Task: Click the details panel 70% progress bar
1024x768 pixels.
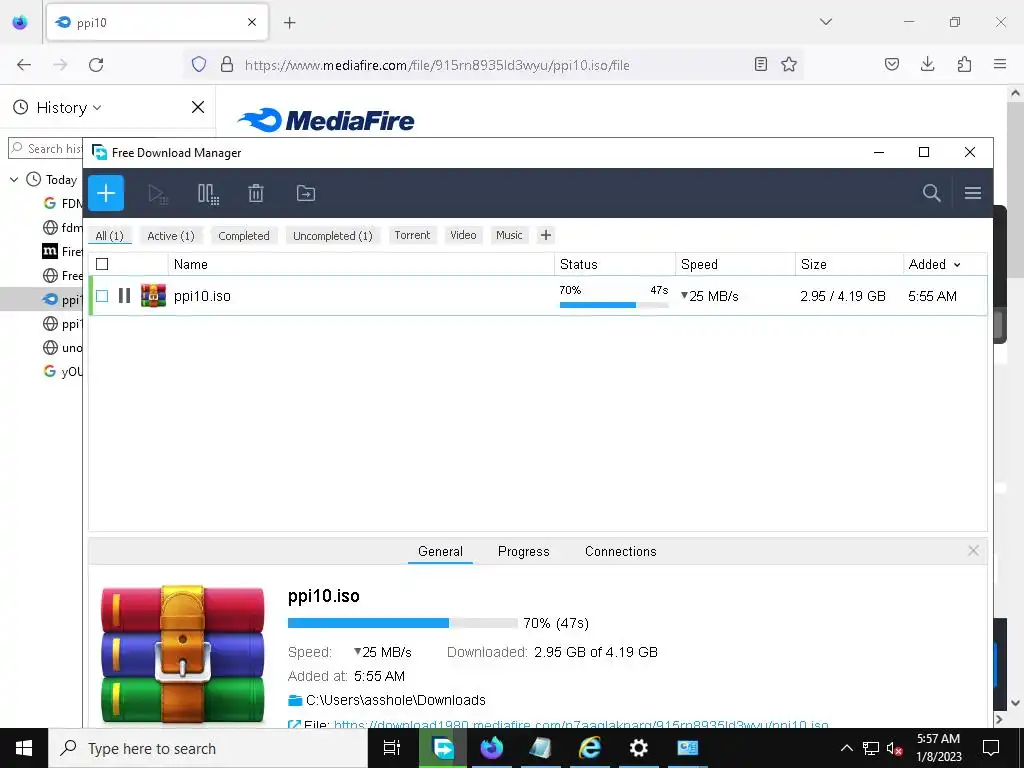Action: coord(402,623)
